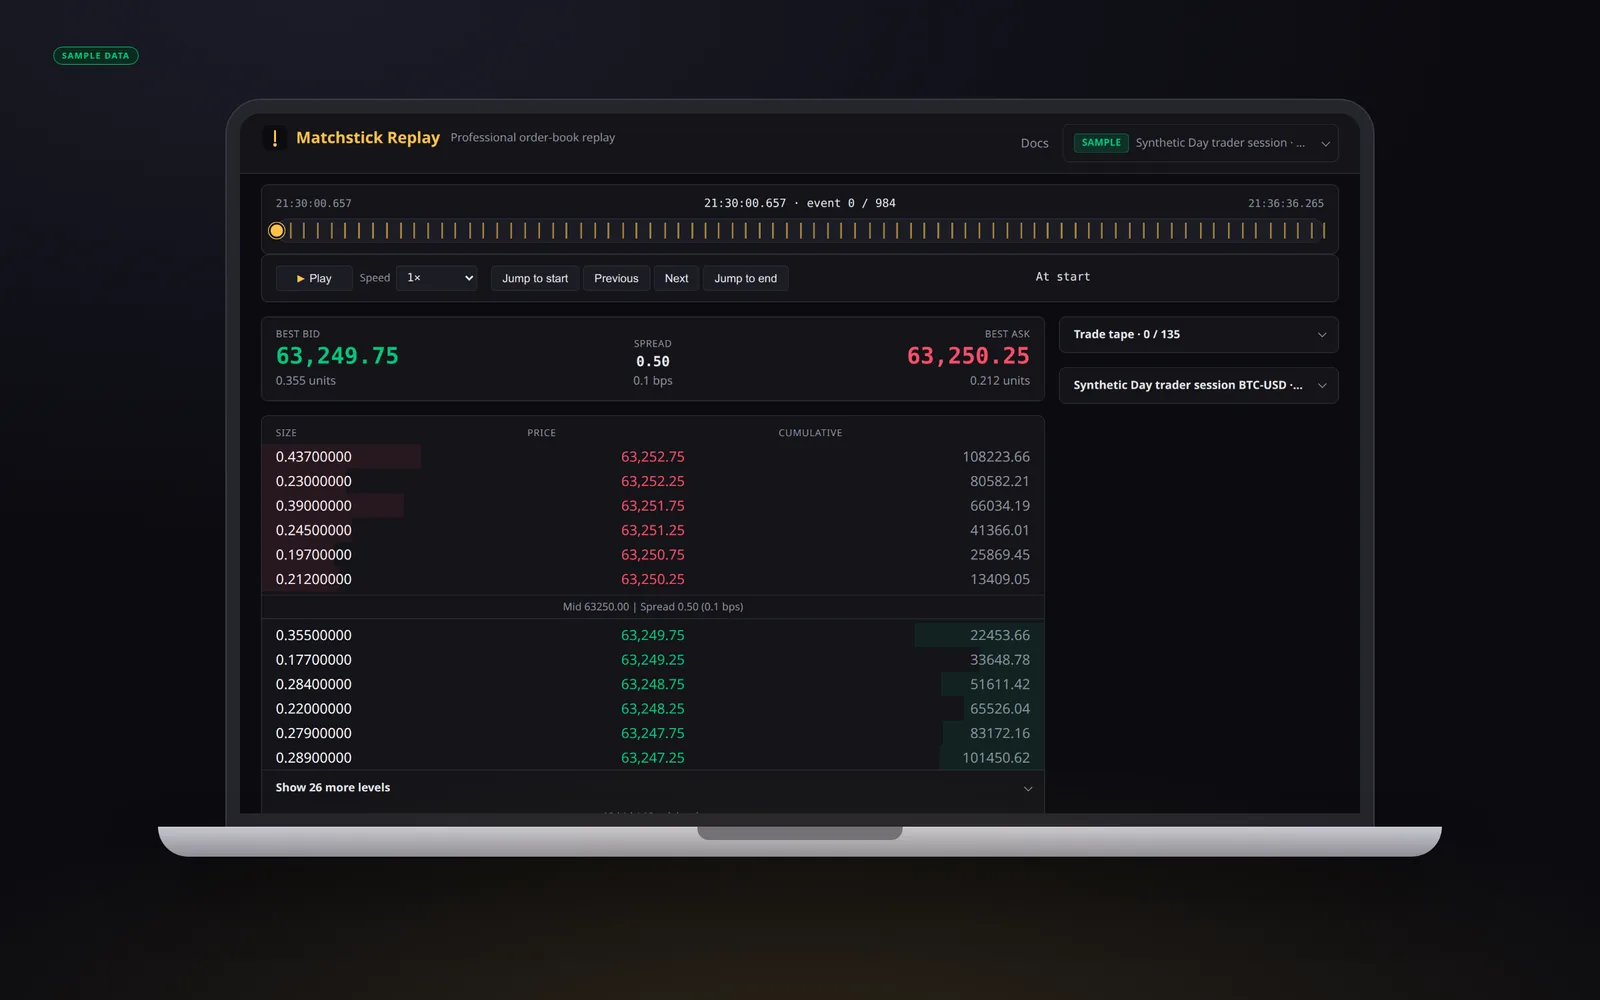Click the chevron on Show 26 more levels row
This screenshot has height=1000, width=1600.
(1028, 789)
